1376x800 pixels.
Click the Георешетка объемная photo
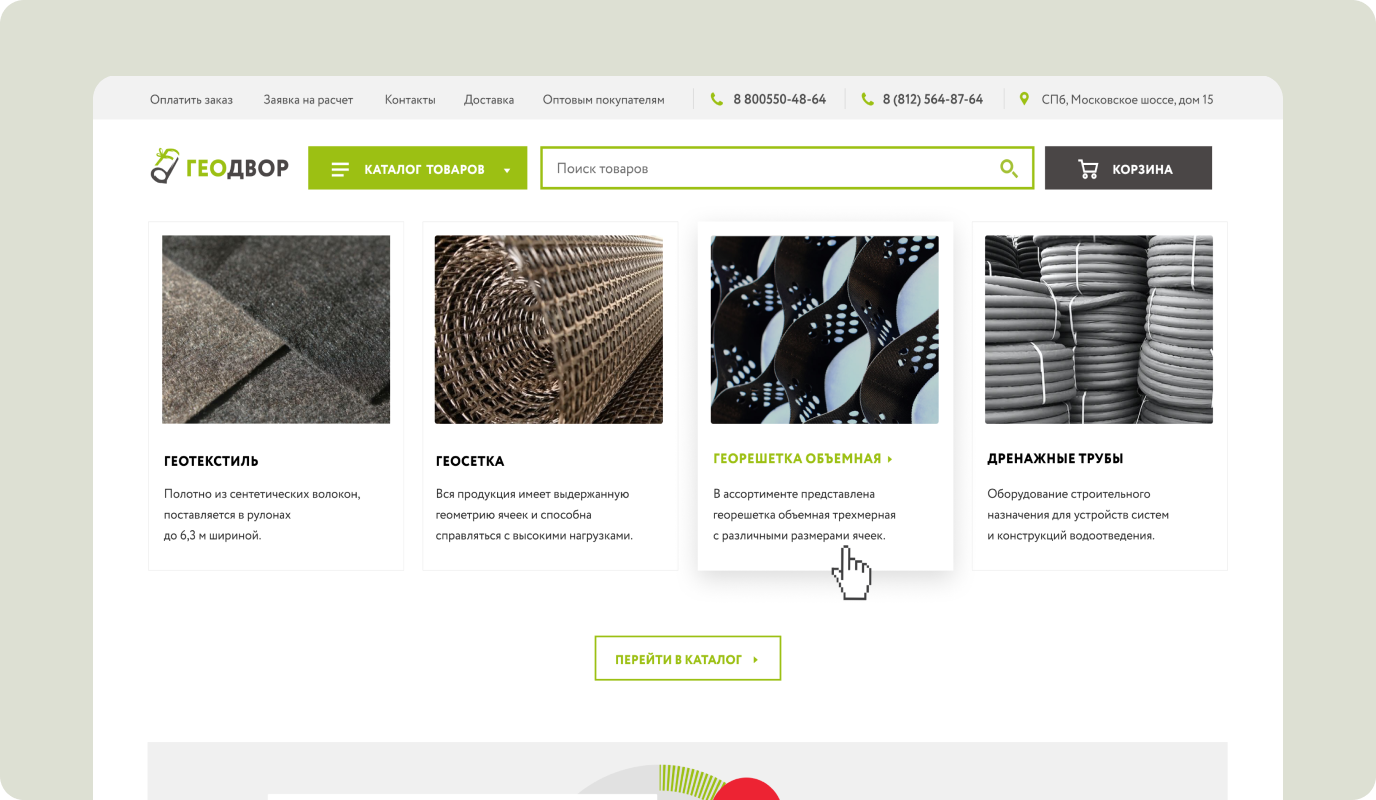[x=825, y=329]
